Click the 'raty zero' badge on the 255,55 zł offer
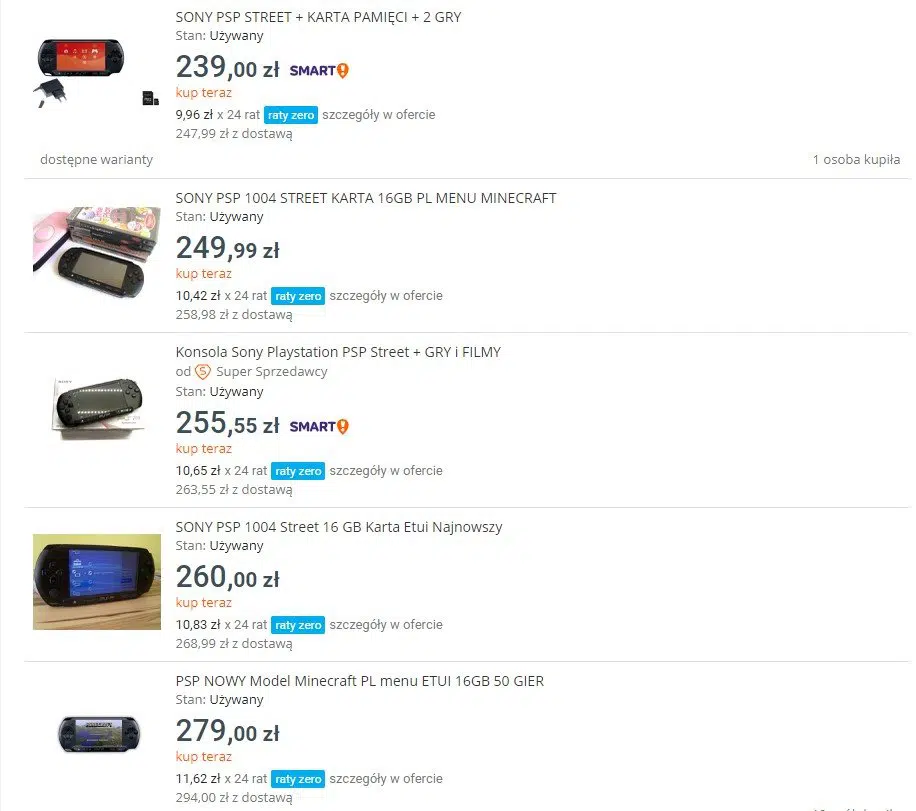Viewport: 916px width, 811px height. coord(298,471)
